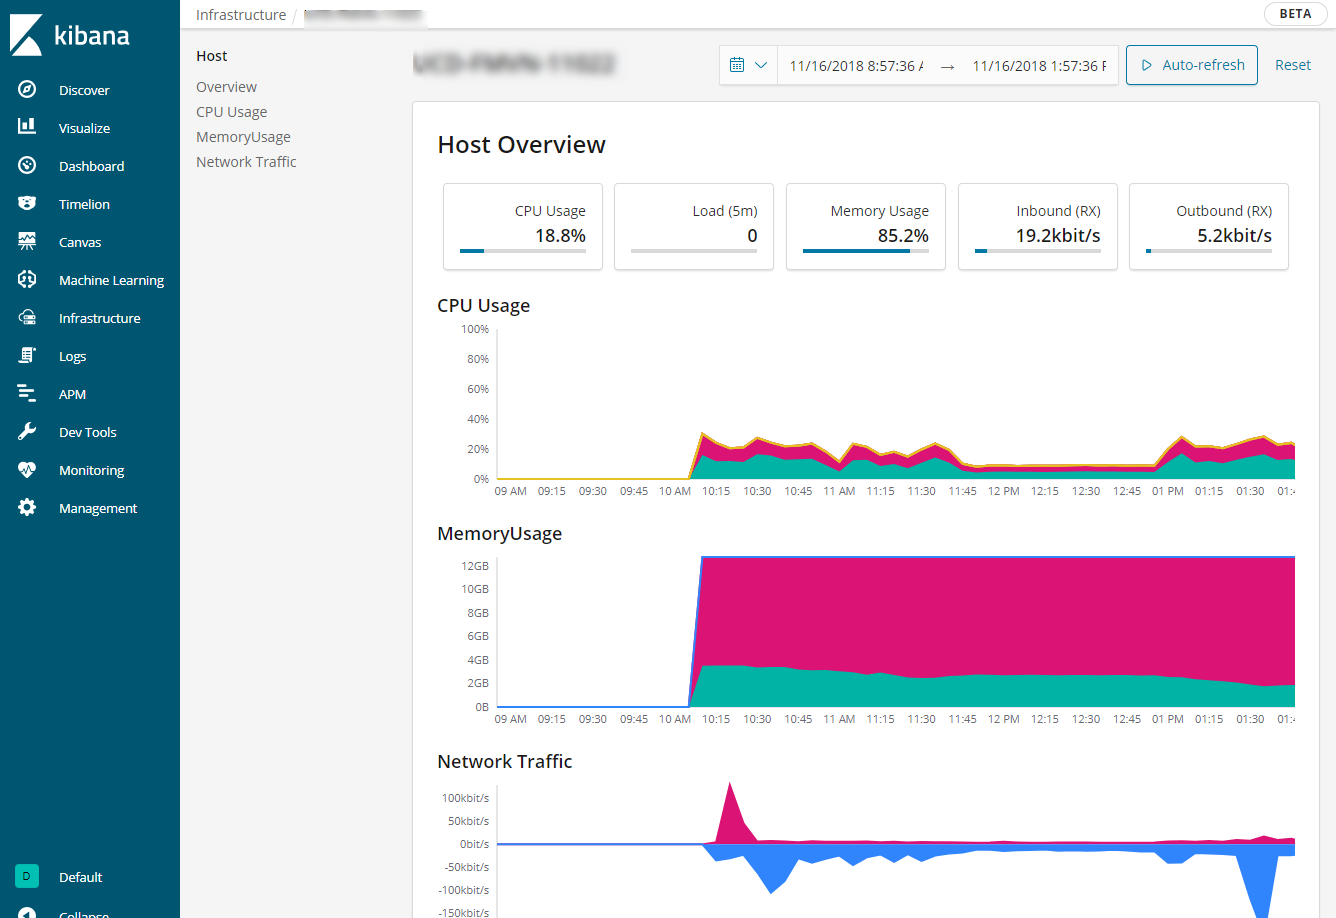
Task: Click the Reset link
Action: [1292, 64]
